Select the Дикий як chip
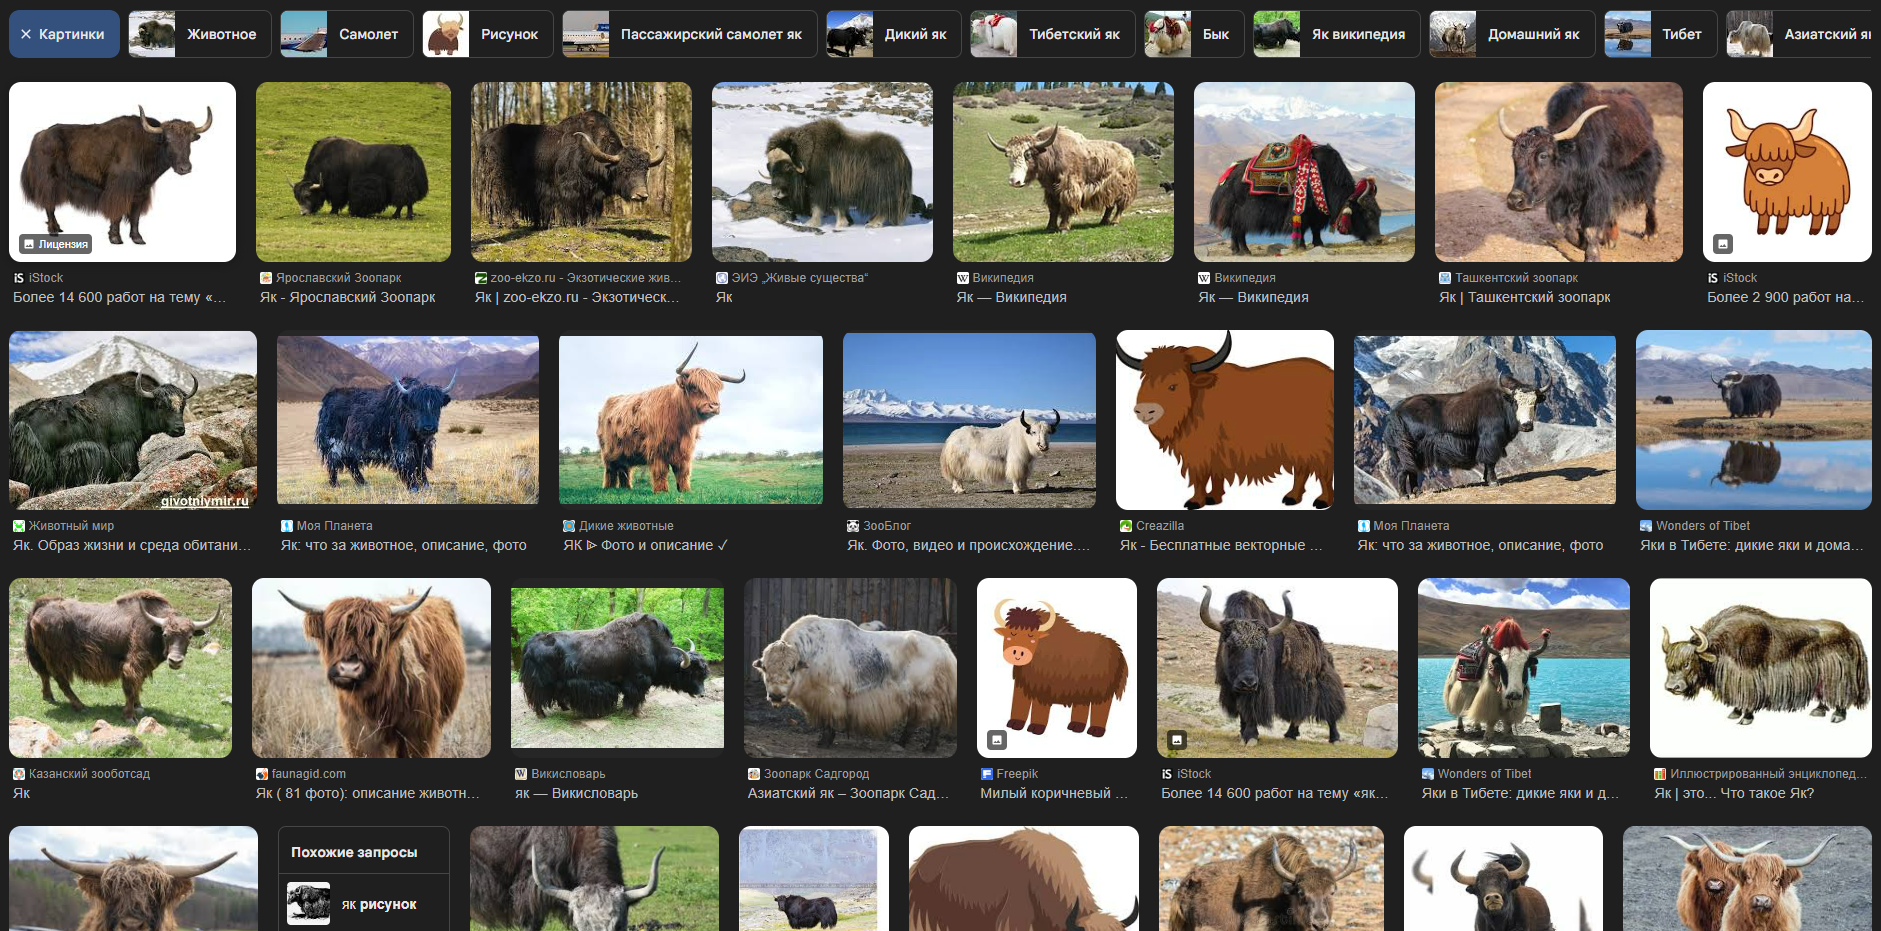The height and width of the screenshot is (931, 1881). click(893, 34)
